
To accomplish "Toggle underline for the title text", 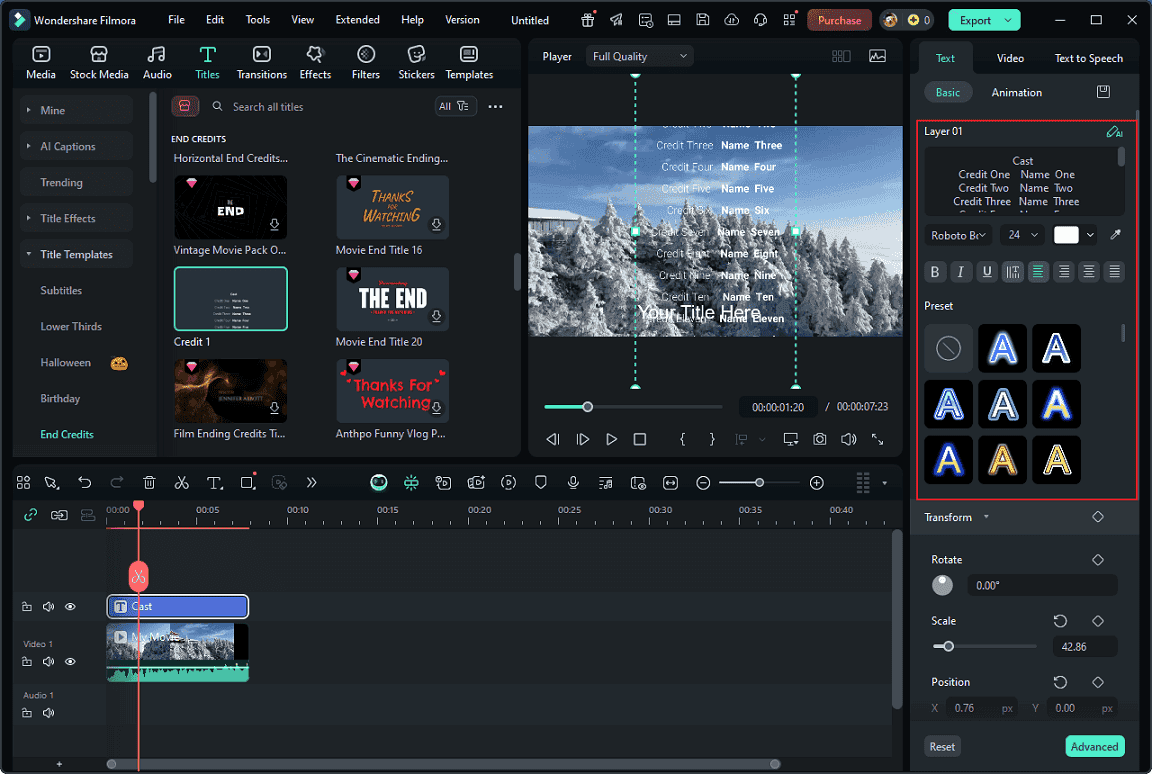I will click(x=987, y=271).
